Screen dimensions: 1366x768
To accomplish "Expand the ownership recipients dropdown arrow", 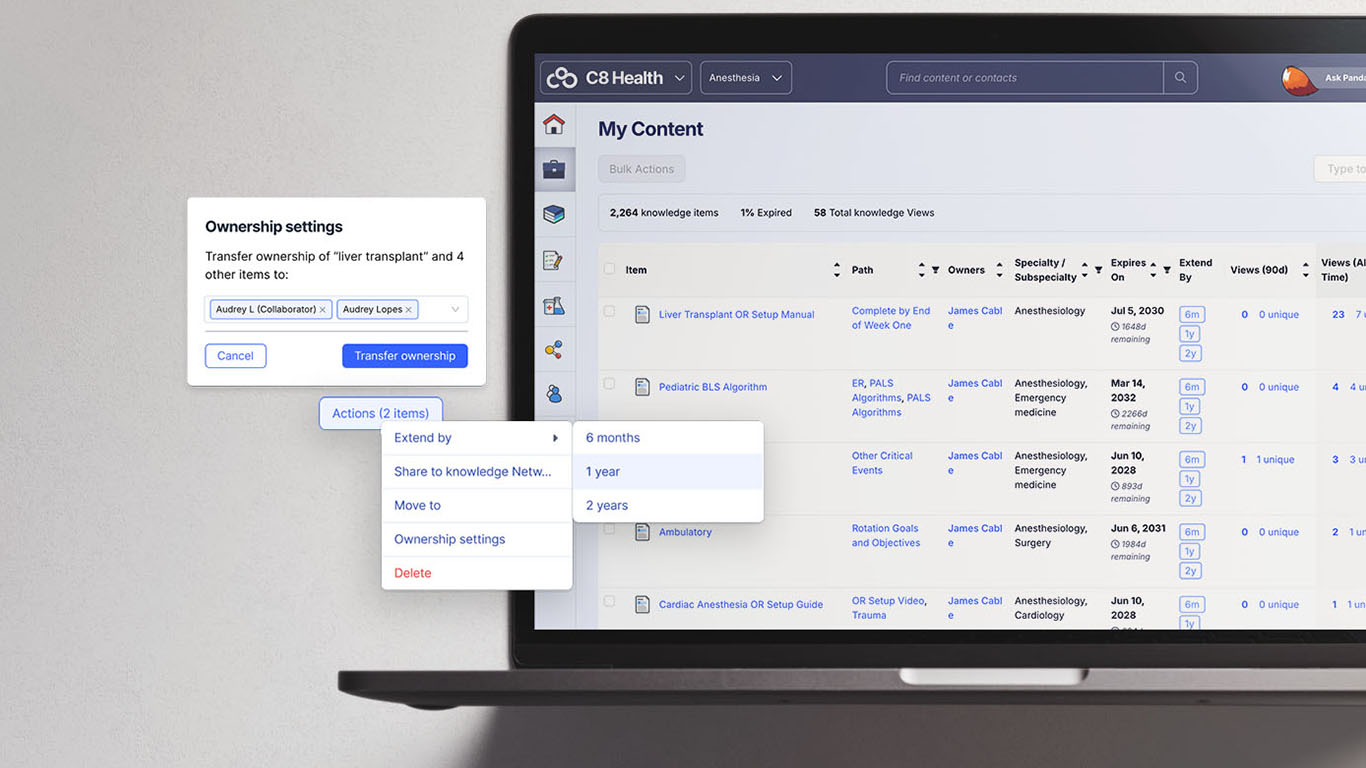I will 455,310.
